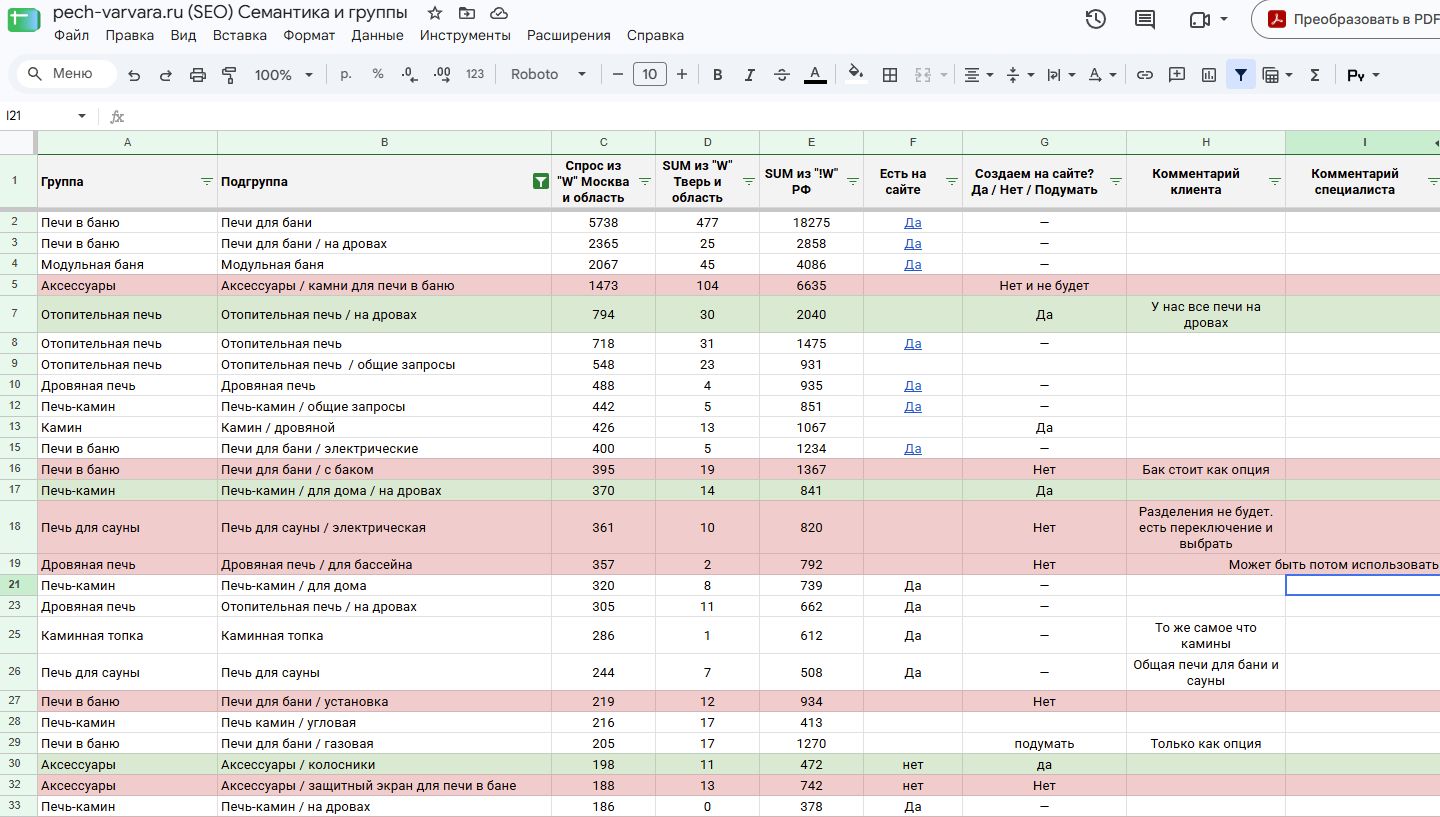Image resolution: width=1440 pixels, height=817 pixels.
Task: Open the green filter on Подгруппа column
Action: [x=540, y=182]
